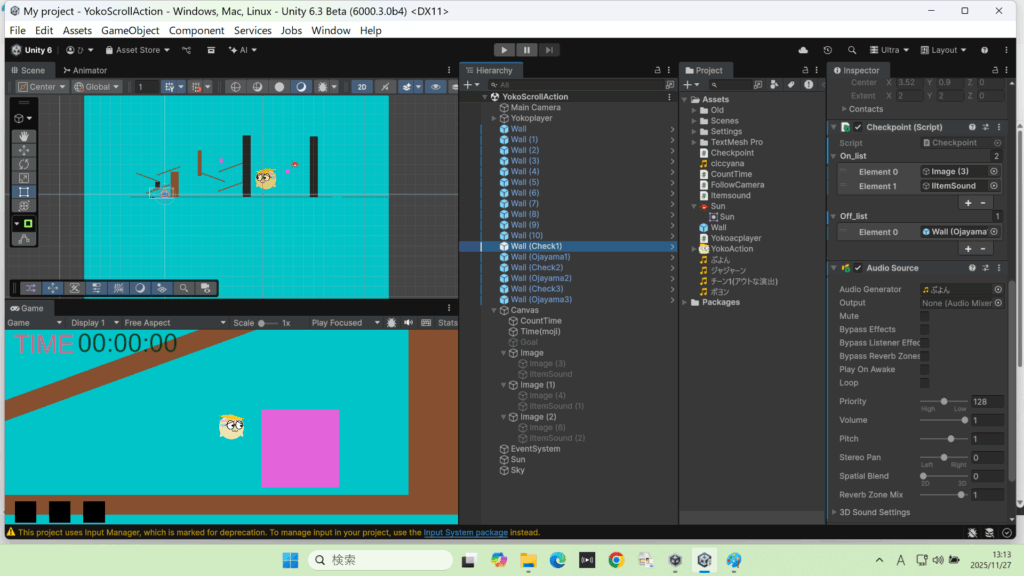Disable the Checkpoint script component checkbox

tap(858, 127)
